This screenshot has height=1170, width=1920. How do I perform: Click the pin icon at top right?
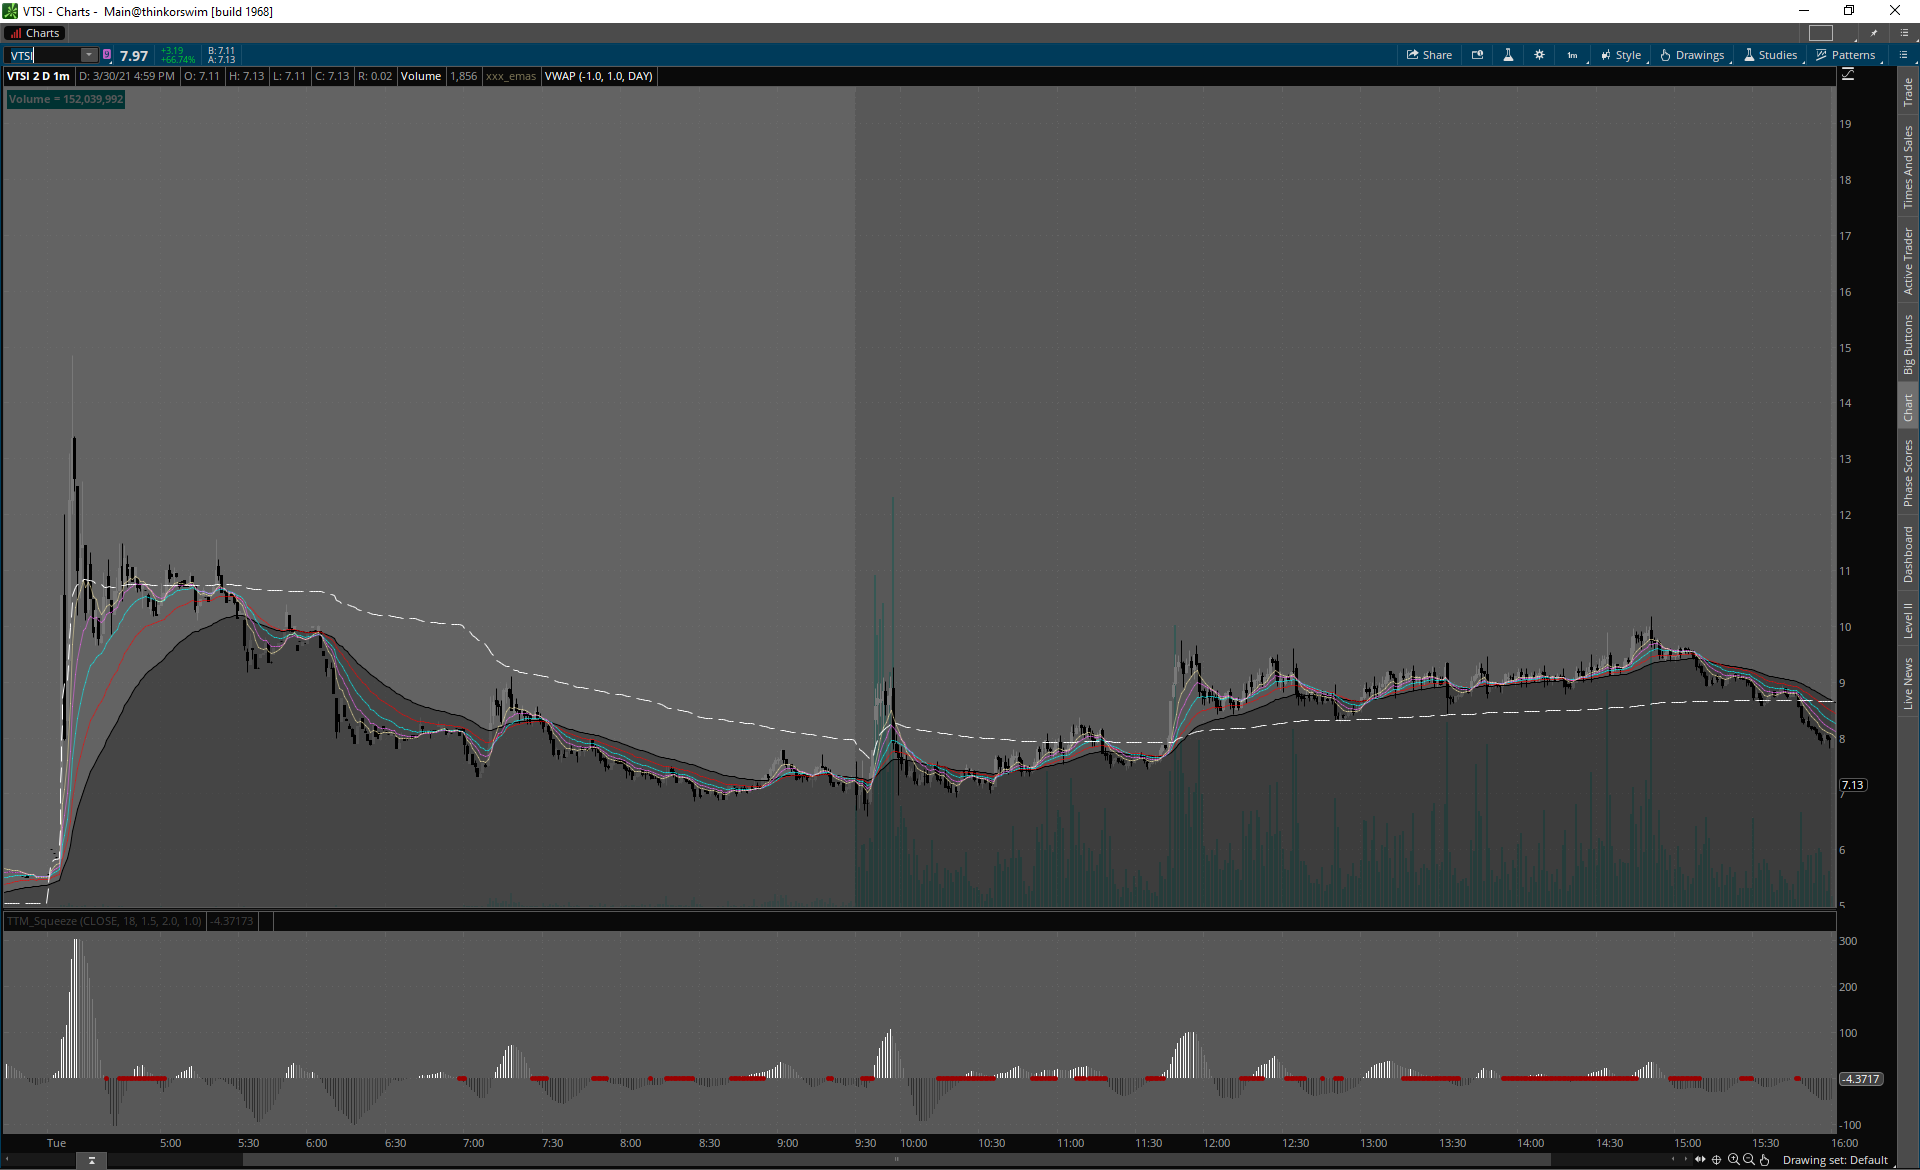[x=1874, y=33]
